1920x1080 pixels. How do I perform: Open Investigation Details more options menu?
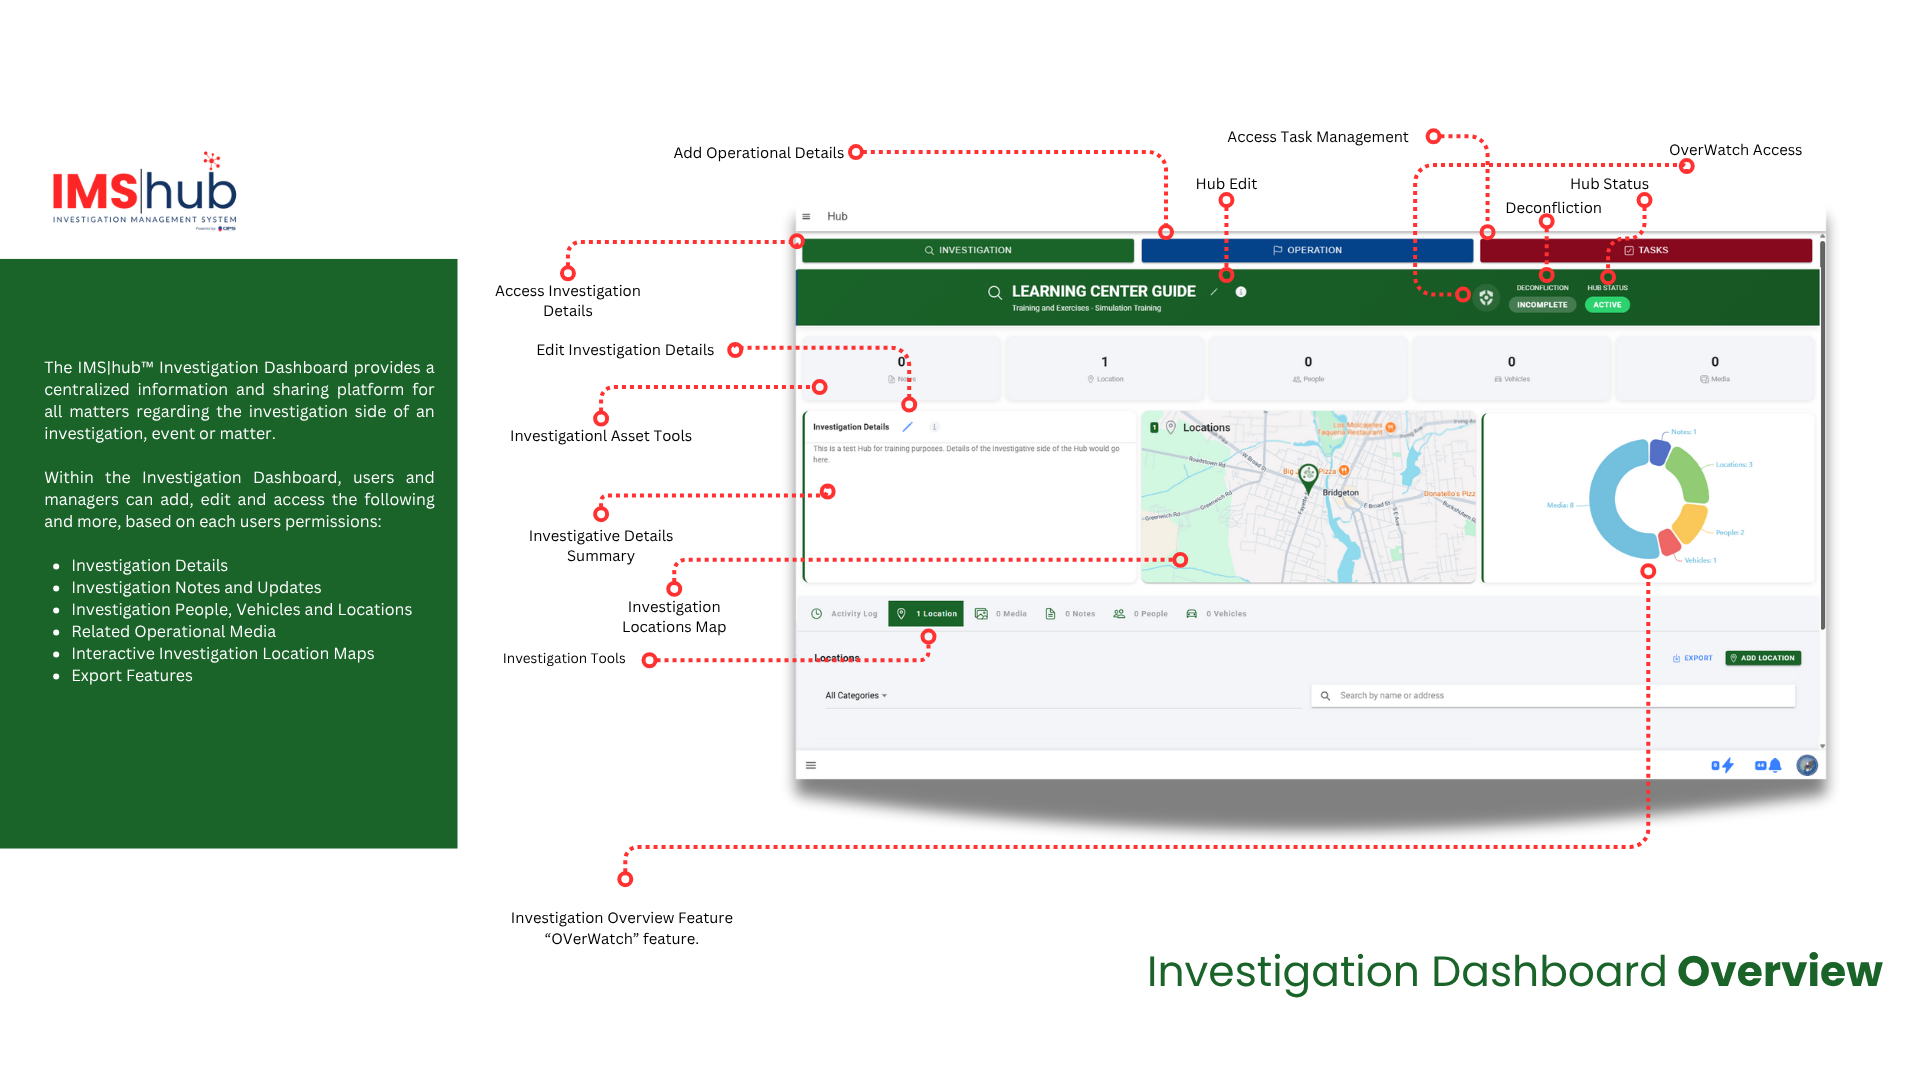[934, 427]
